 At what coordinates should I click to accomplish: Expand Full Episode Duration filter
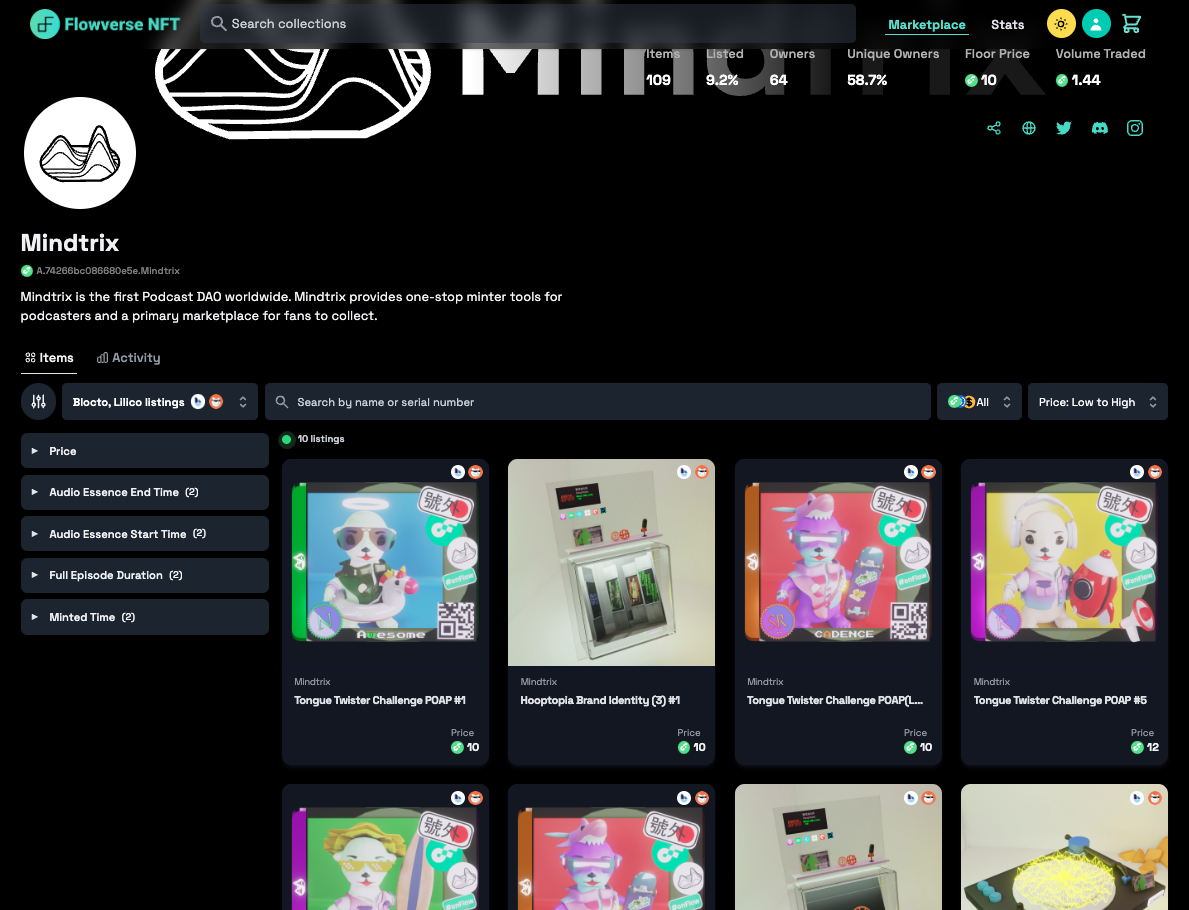[145, 575]
